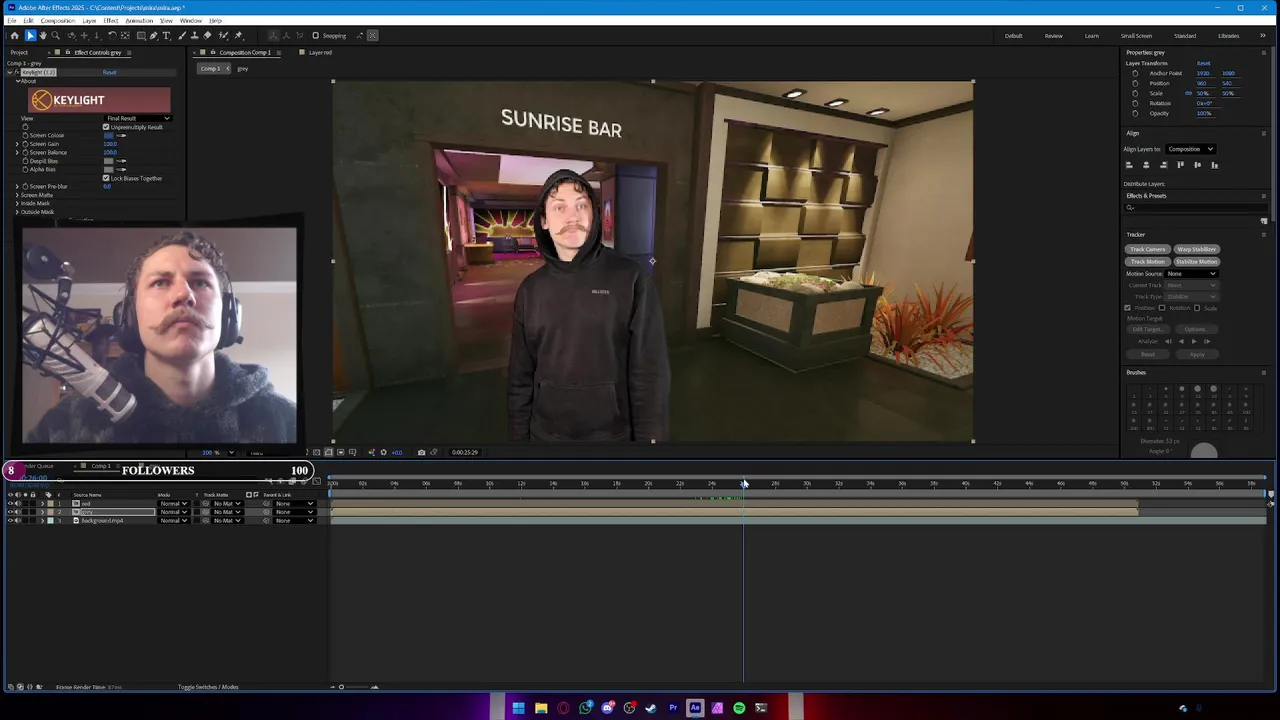Click the Alpha Bias colour swatch
1280x720 pixels.
[x=109, y=169]
